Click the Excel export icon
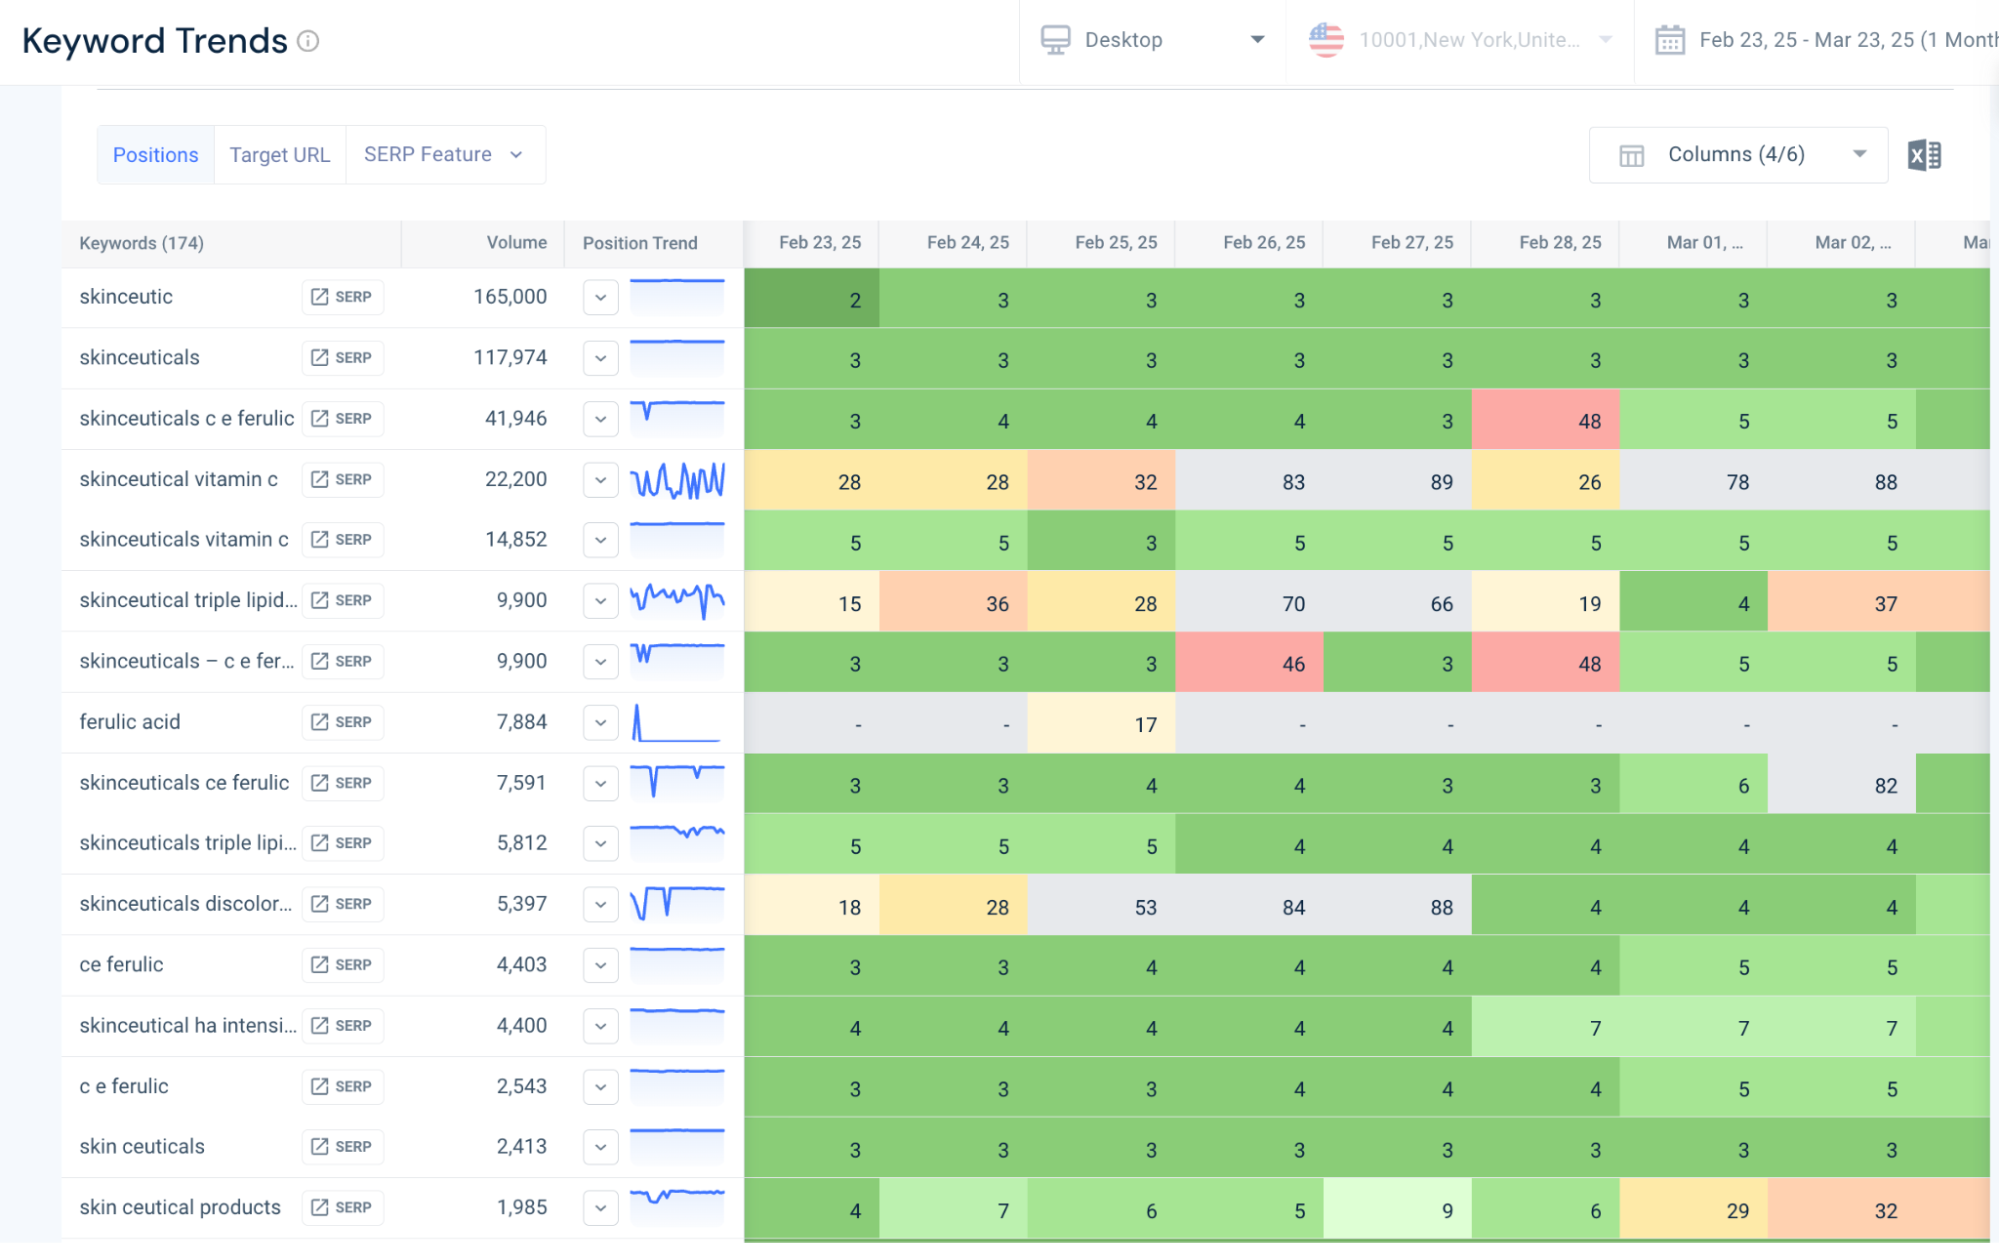1999x1243 pixels. (x=1924, y=155)
